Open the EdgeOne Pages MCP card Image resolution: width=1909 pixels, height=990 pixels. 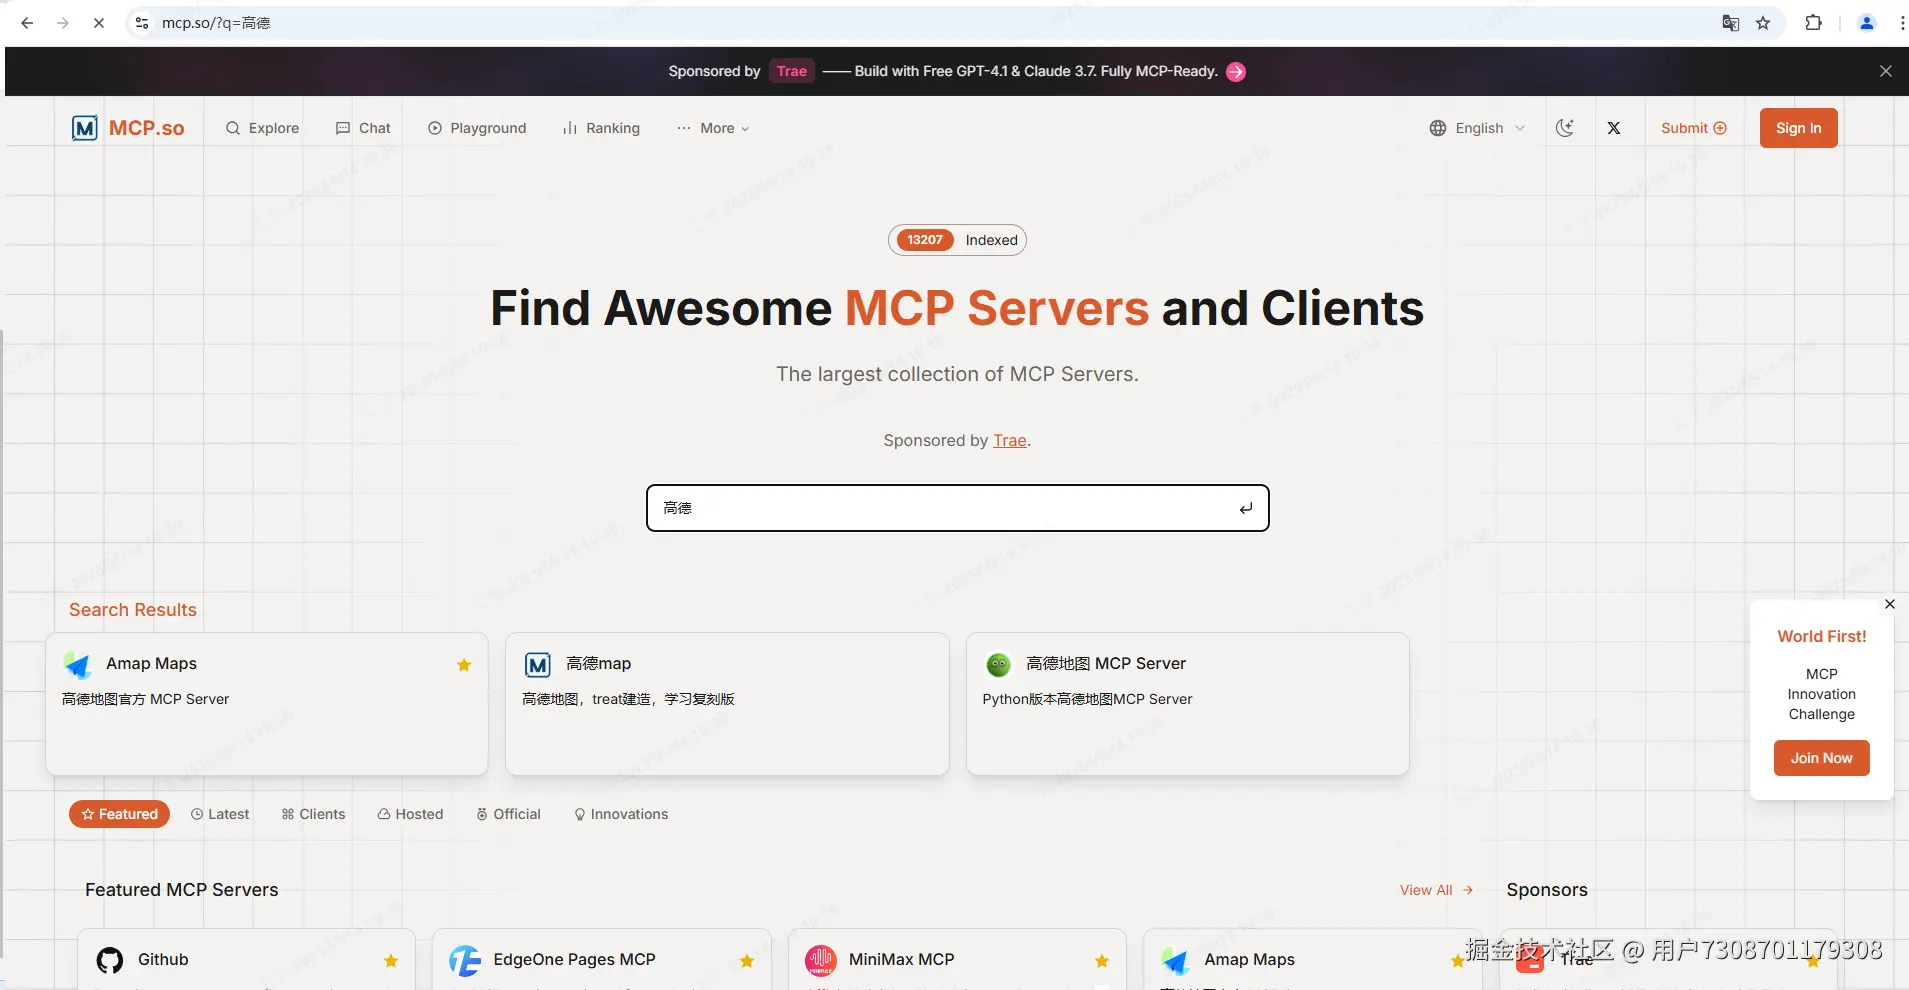(601, 959)
